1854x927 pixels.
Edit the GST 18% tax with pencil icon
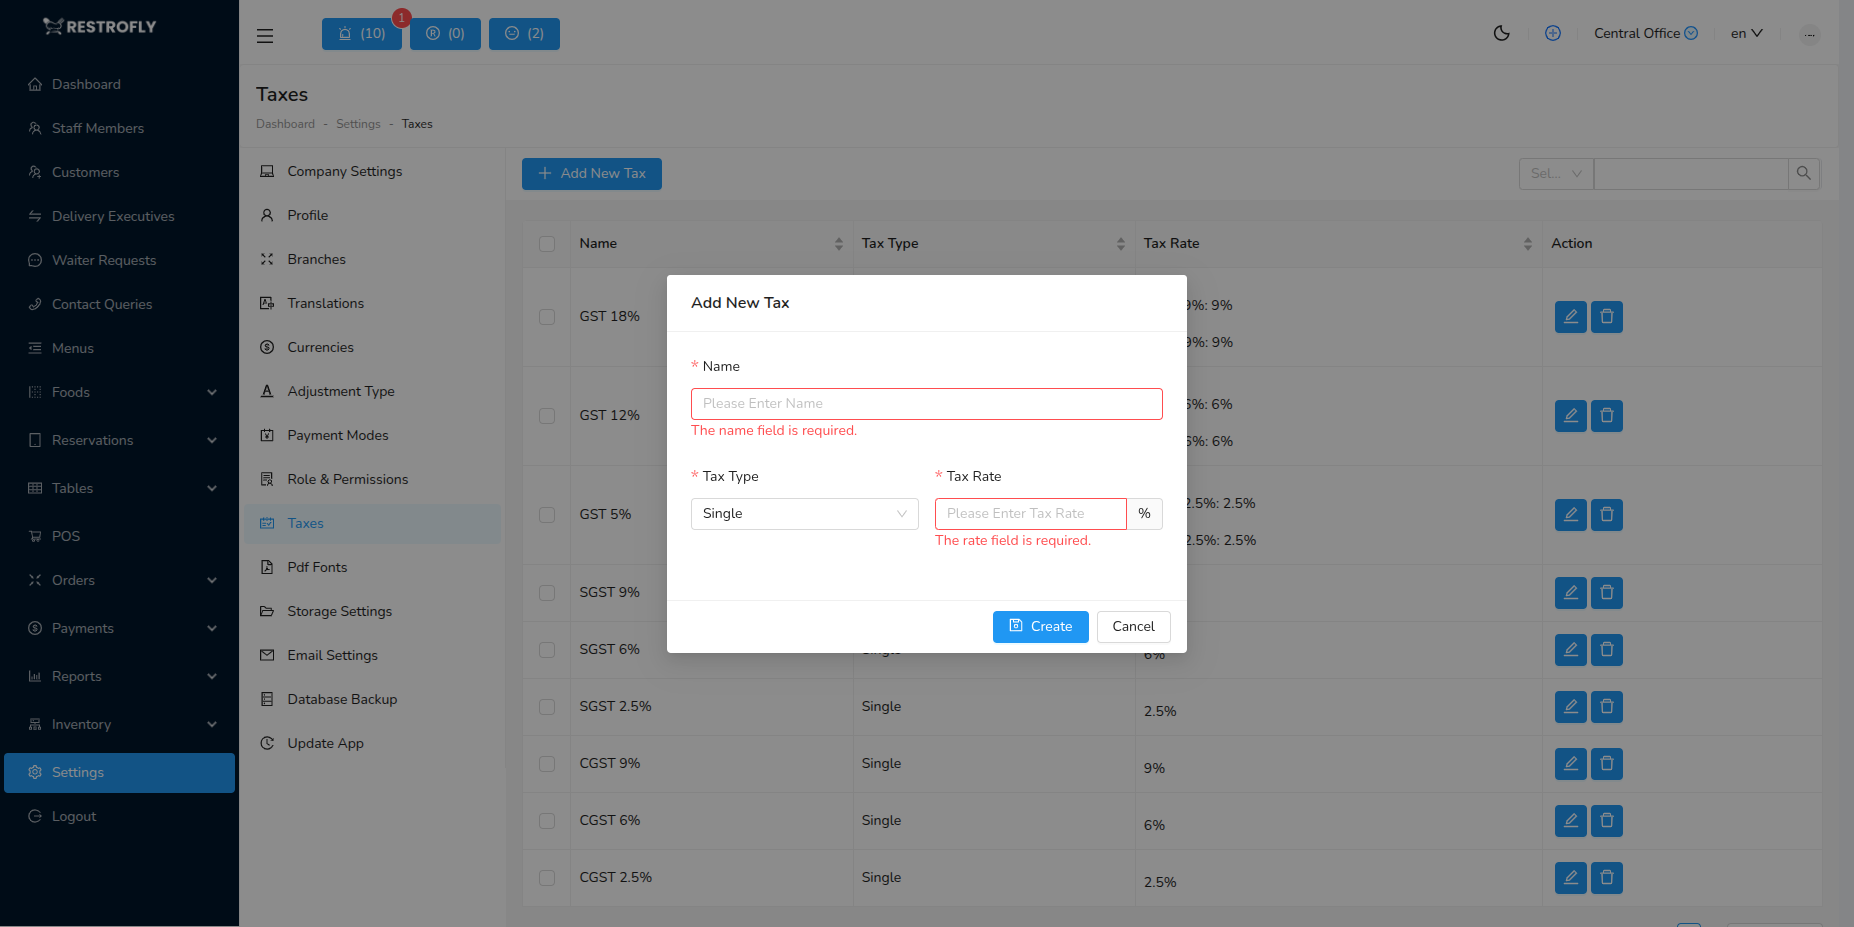pyautogui.click(x=1570, y=316)
